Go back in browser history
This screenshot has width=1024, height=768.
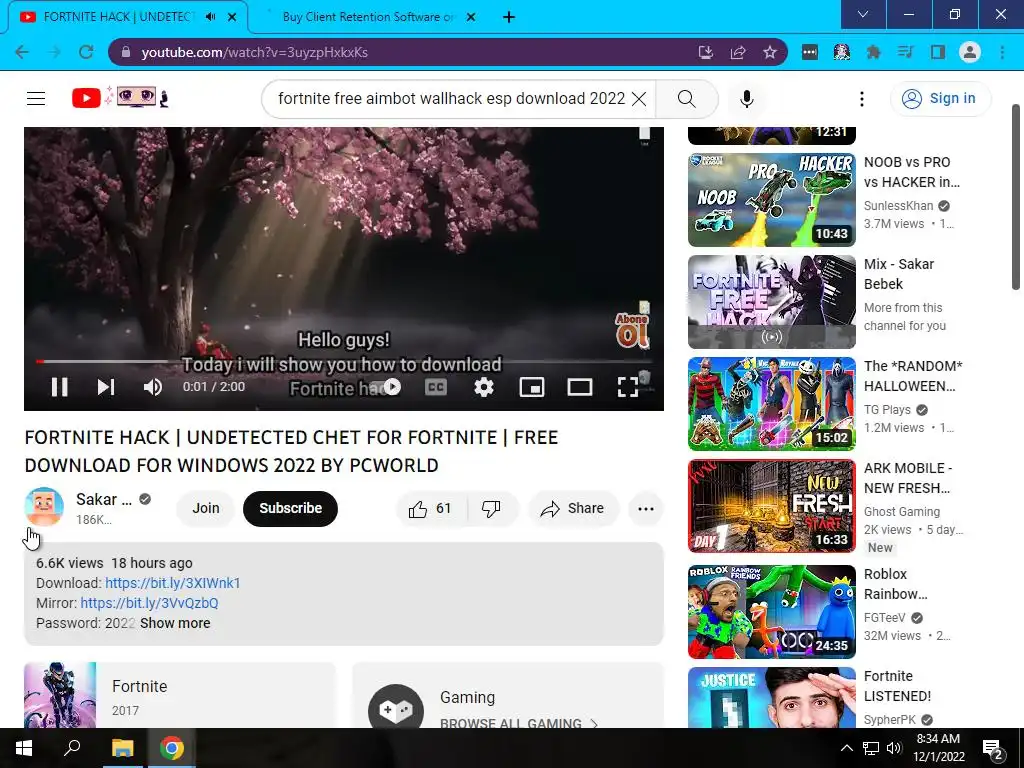click(22, 52)
